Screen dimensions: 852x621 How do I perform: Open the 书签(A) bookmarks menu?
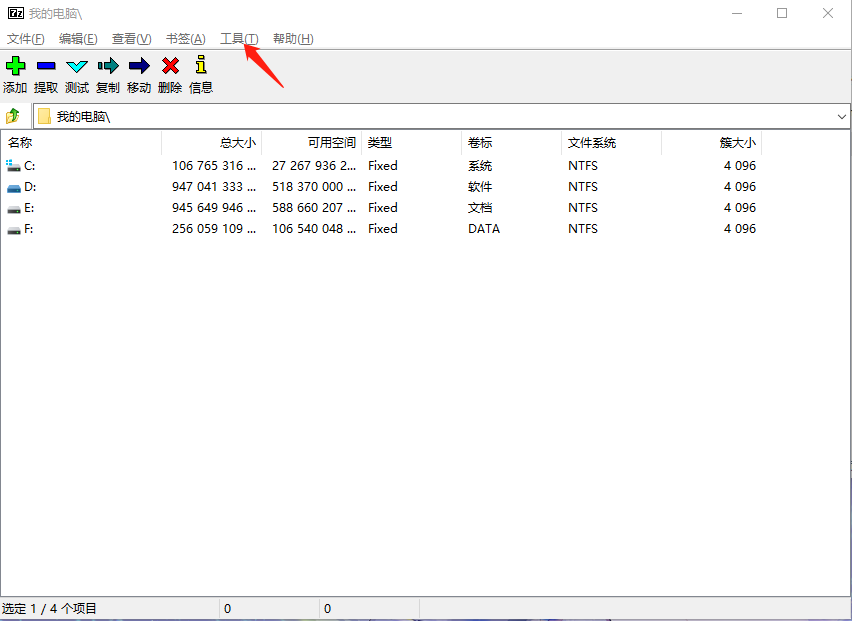(x=185, y=39)
